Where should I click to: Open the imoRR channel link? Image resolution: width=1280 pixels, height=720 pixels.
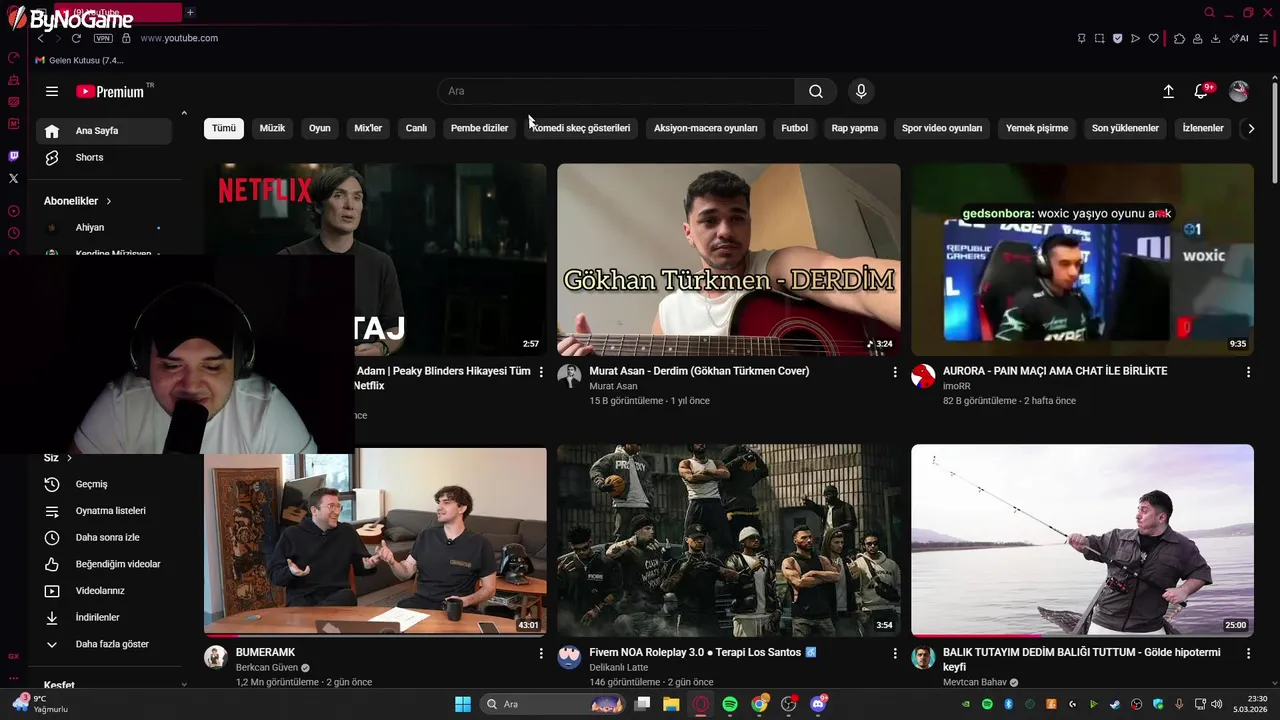point(957,386)
